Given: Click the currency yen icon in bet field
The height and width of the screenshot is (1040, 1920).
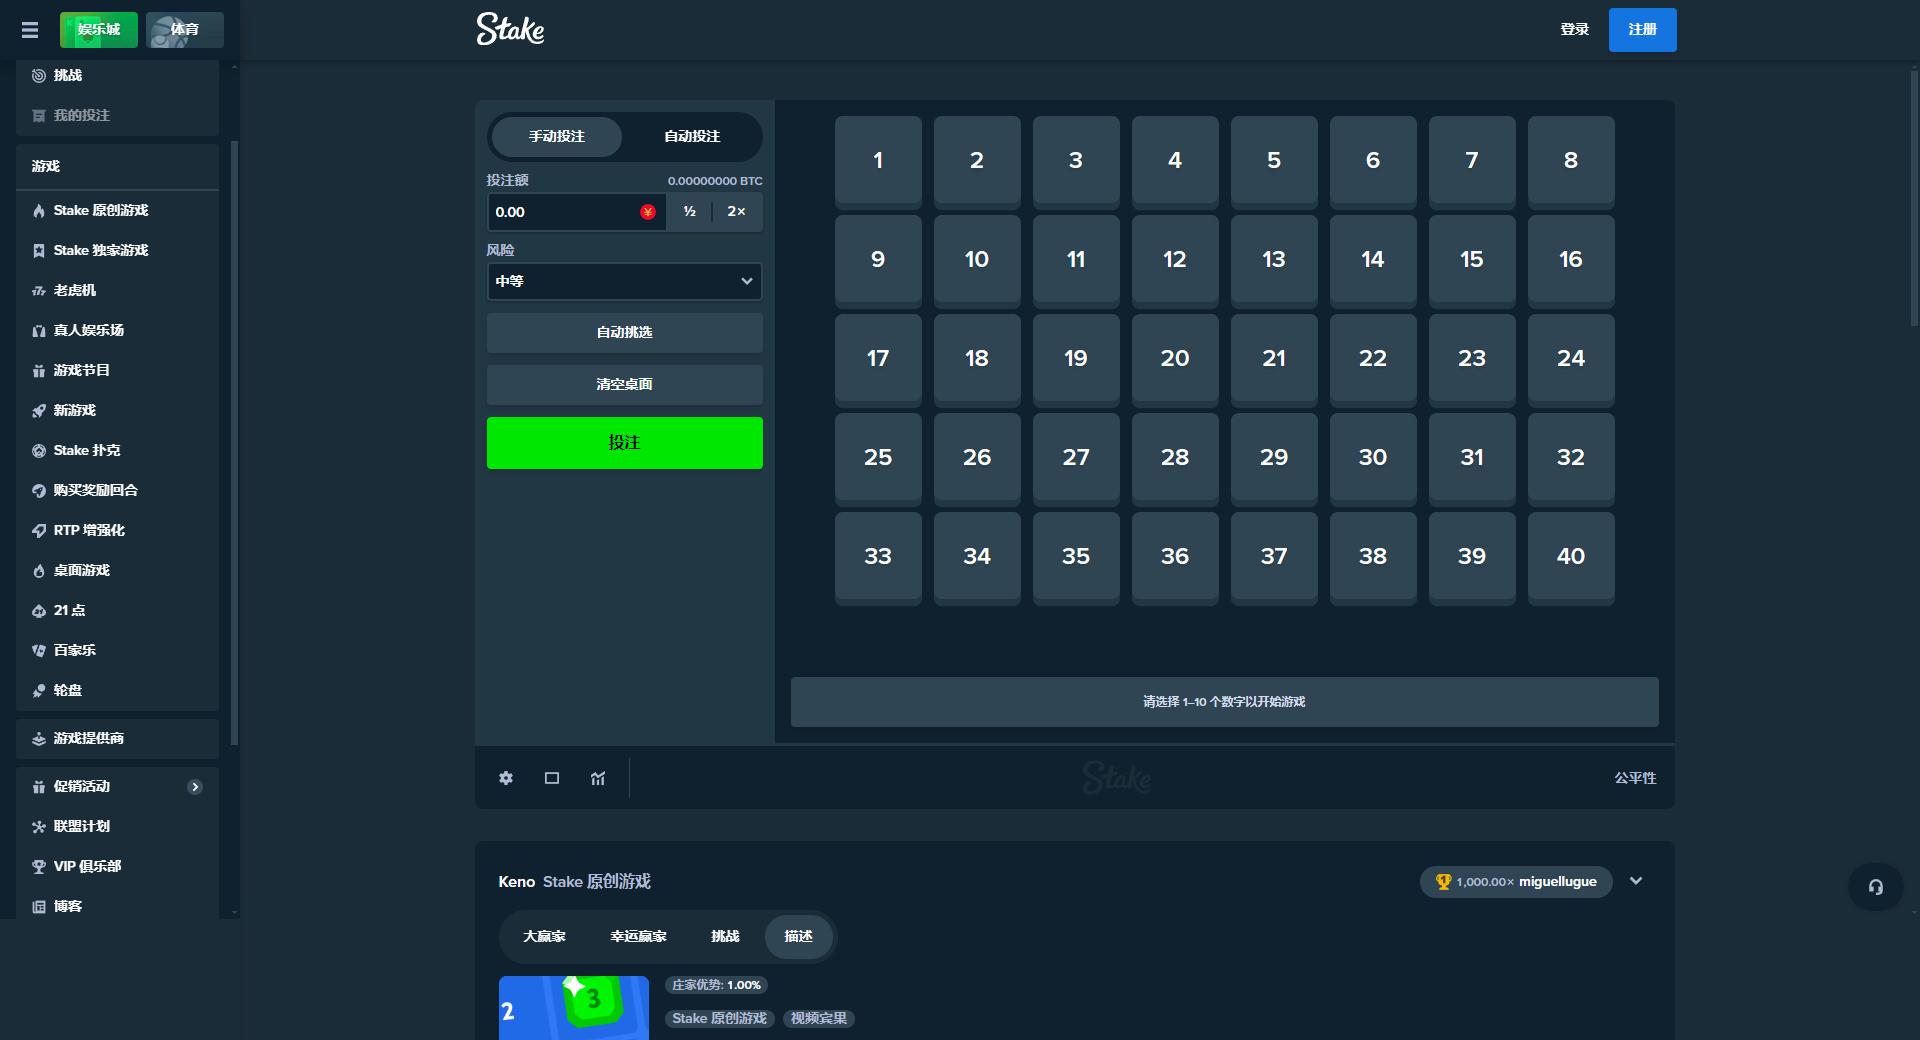Looking at the screenshot, I should [x=648, y=212].
